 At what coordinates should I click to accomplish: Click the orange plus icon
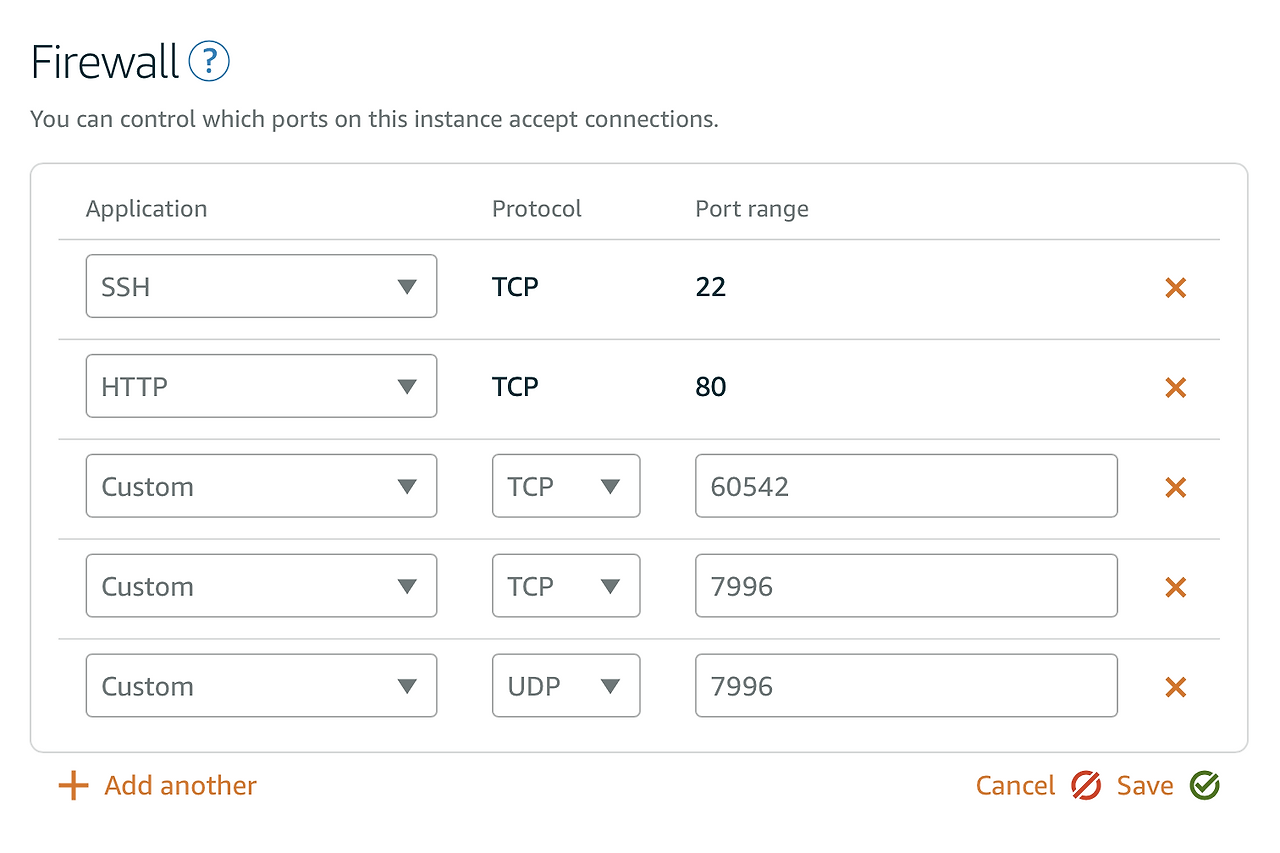(73, 786)
